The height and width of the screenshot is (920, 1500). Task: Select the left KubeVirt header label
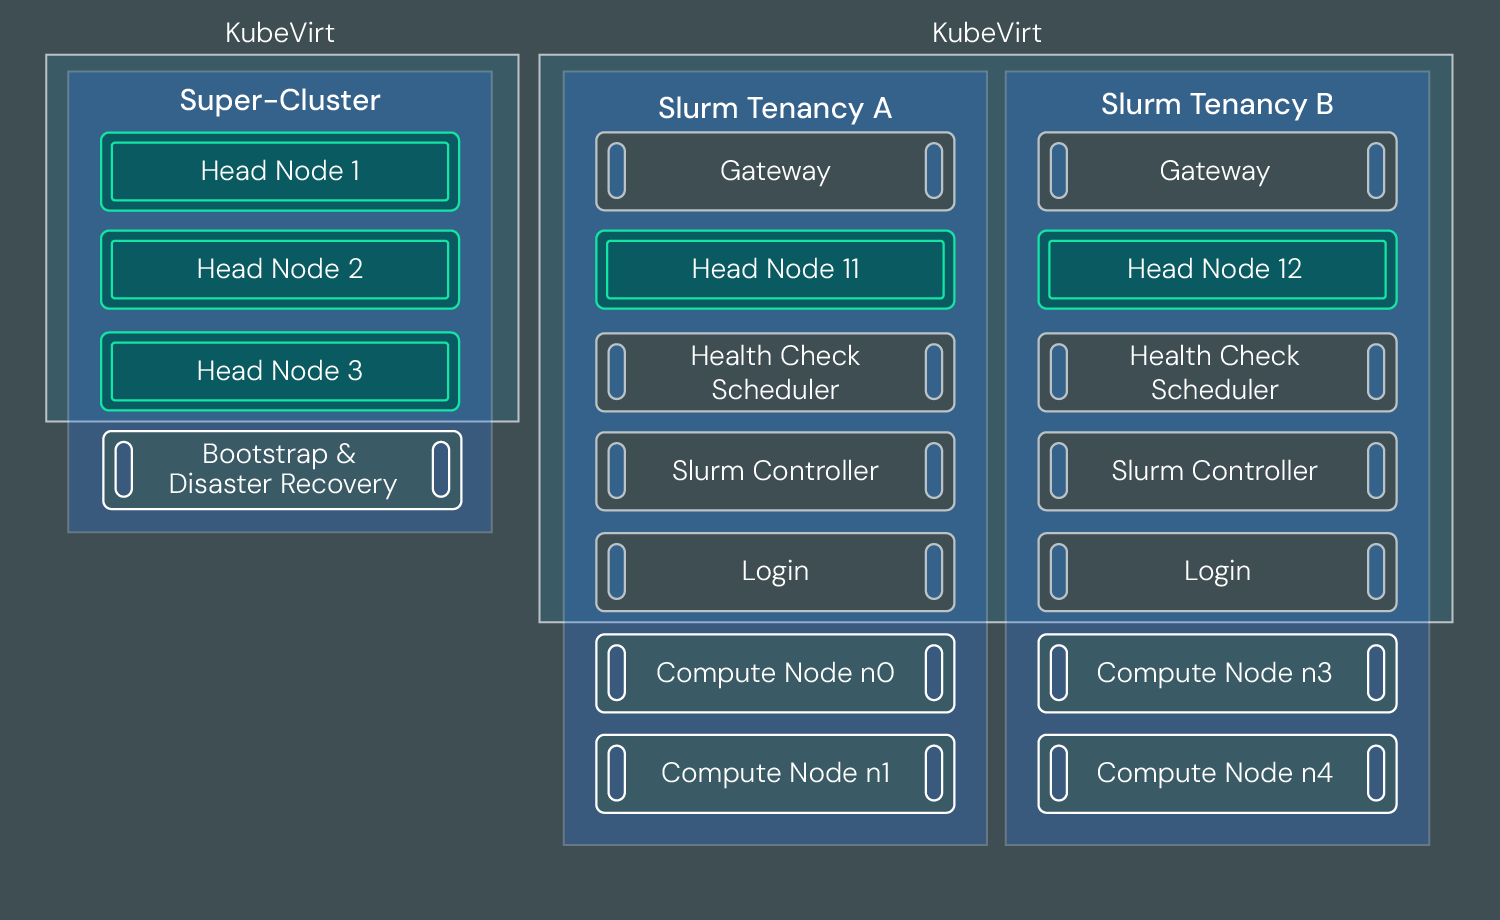280,33
